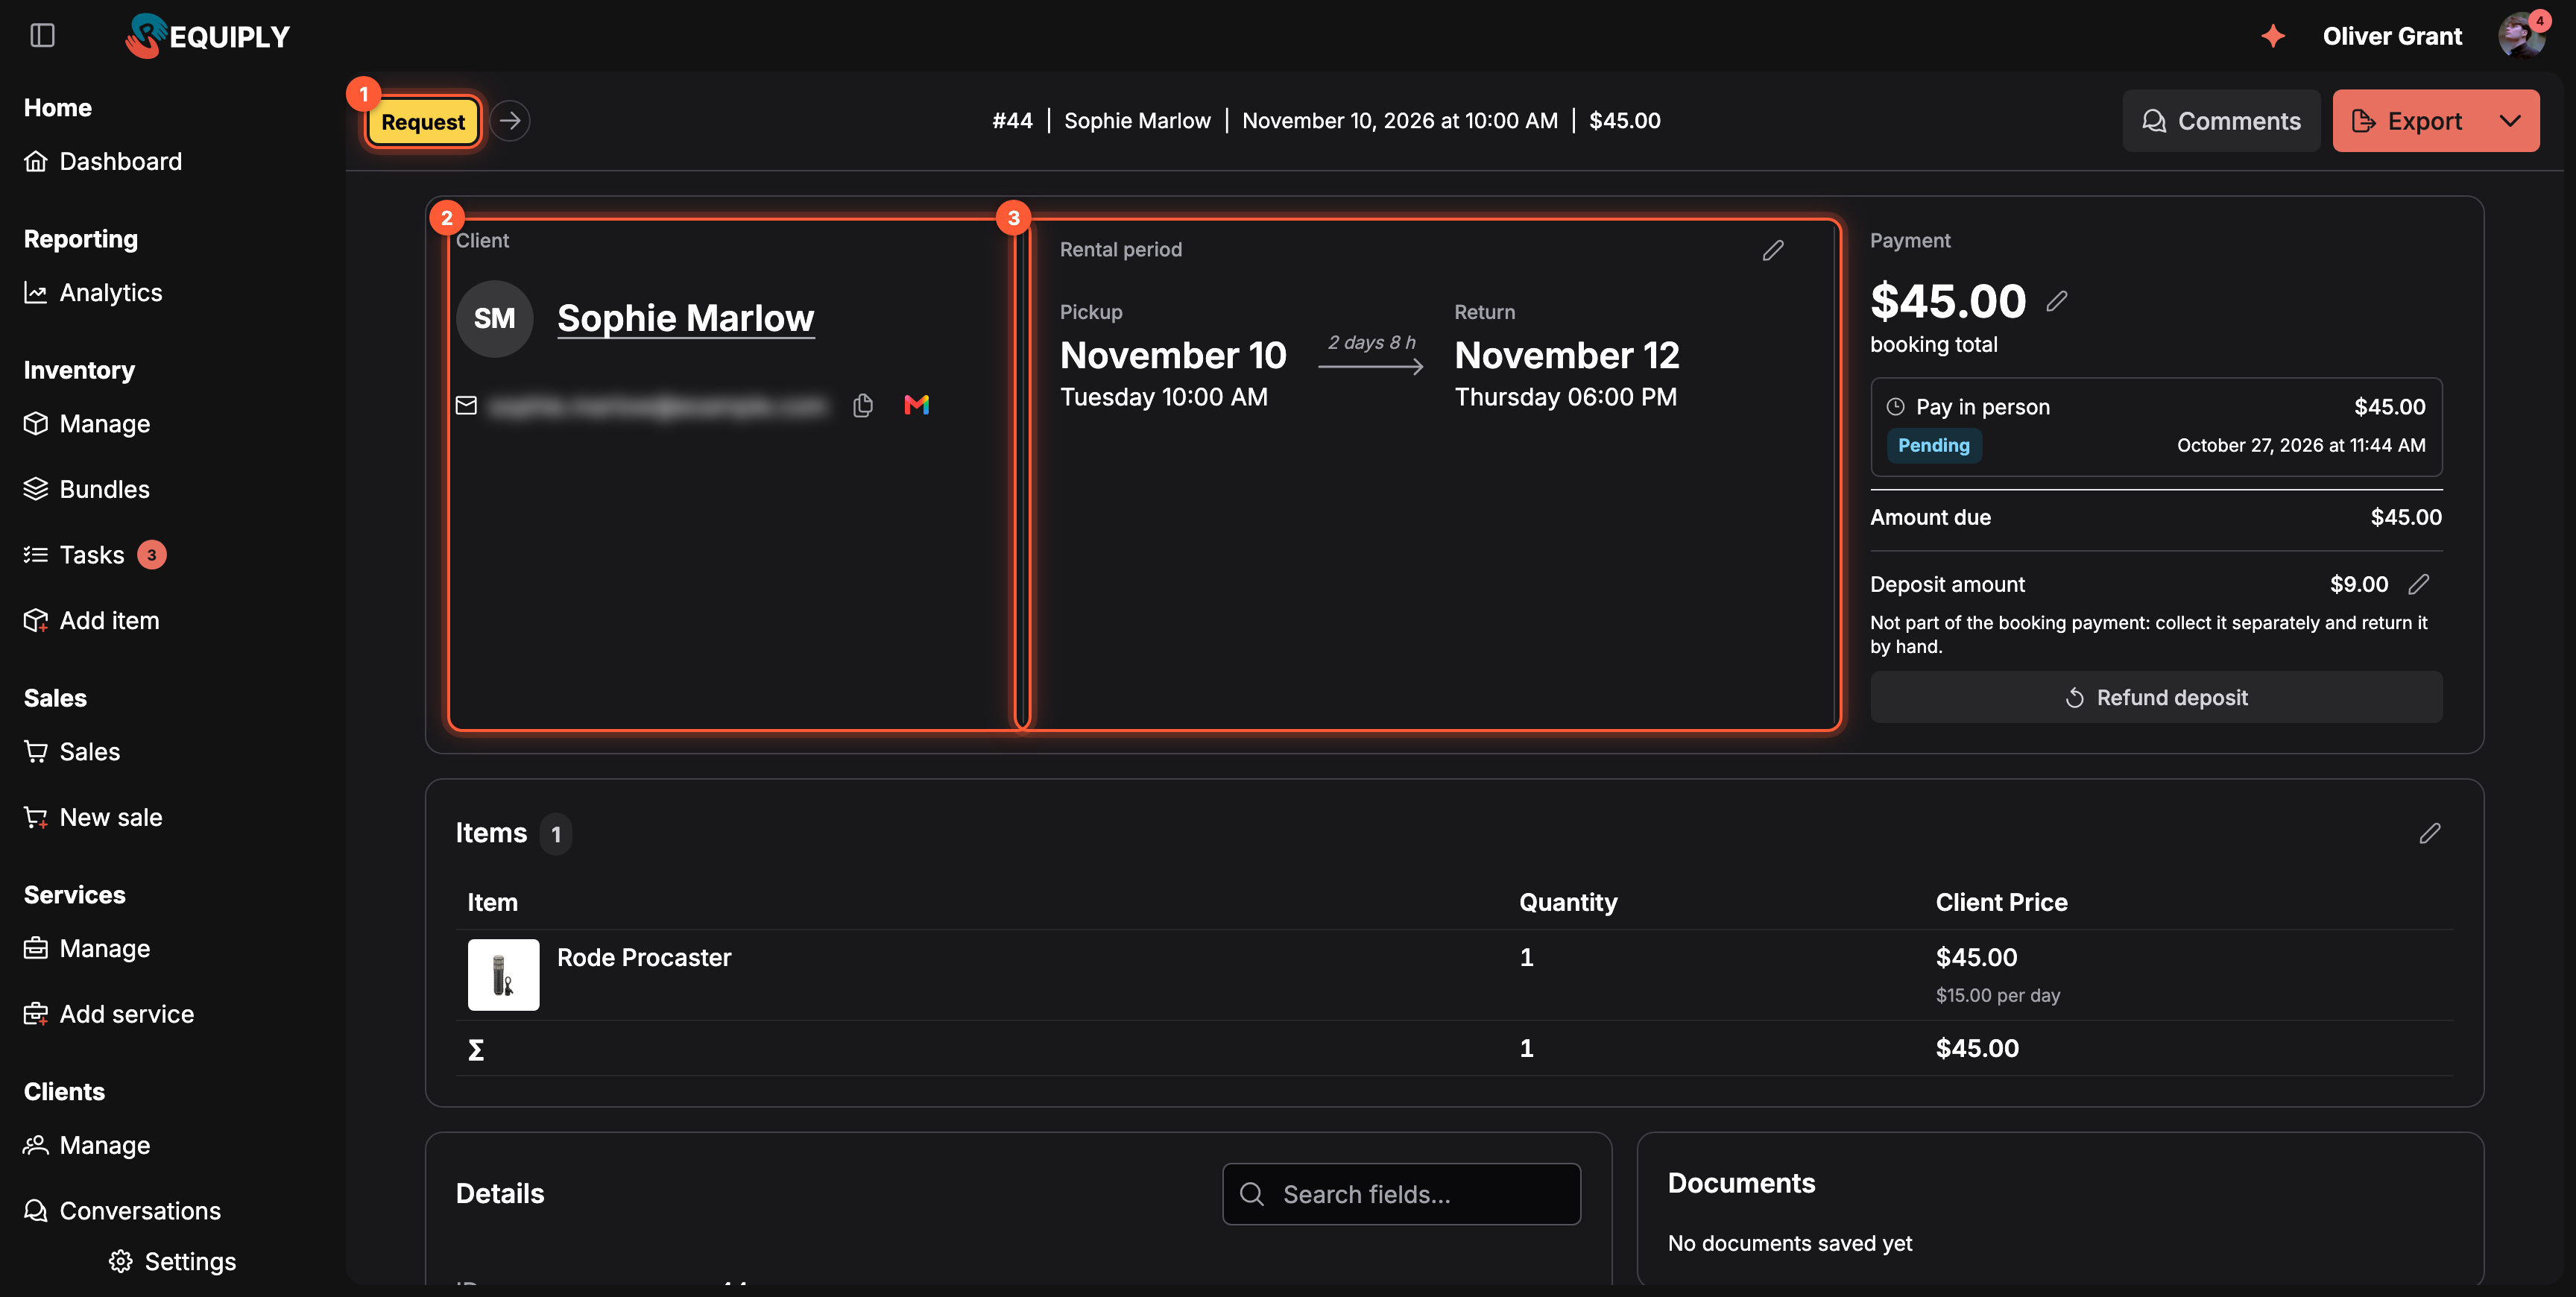Viewport: 2576px width, 1297px height.
Task: Start a New sale
Action: (93, 817)
